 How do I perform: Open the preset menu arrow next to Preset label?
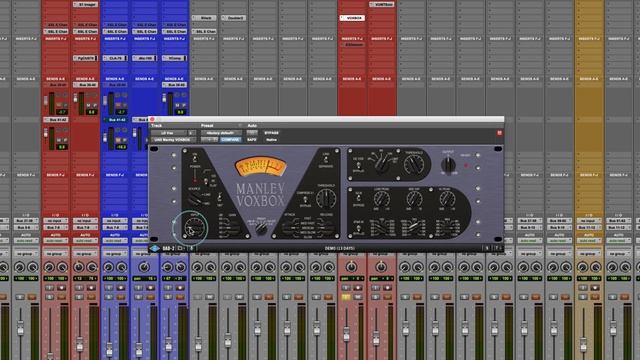[240, 126]
